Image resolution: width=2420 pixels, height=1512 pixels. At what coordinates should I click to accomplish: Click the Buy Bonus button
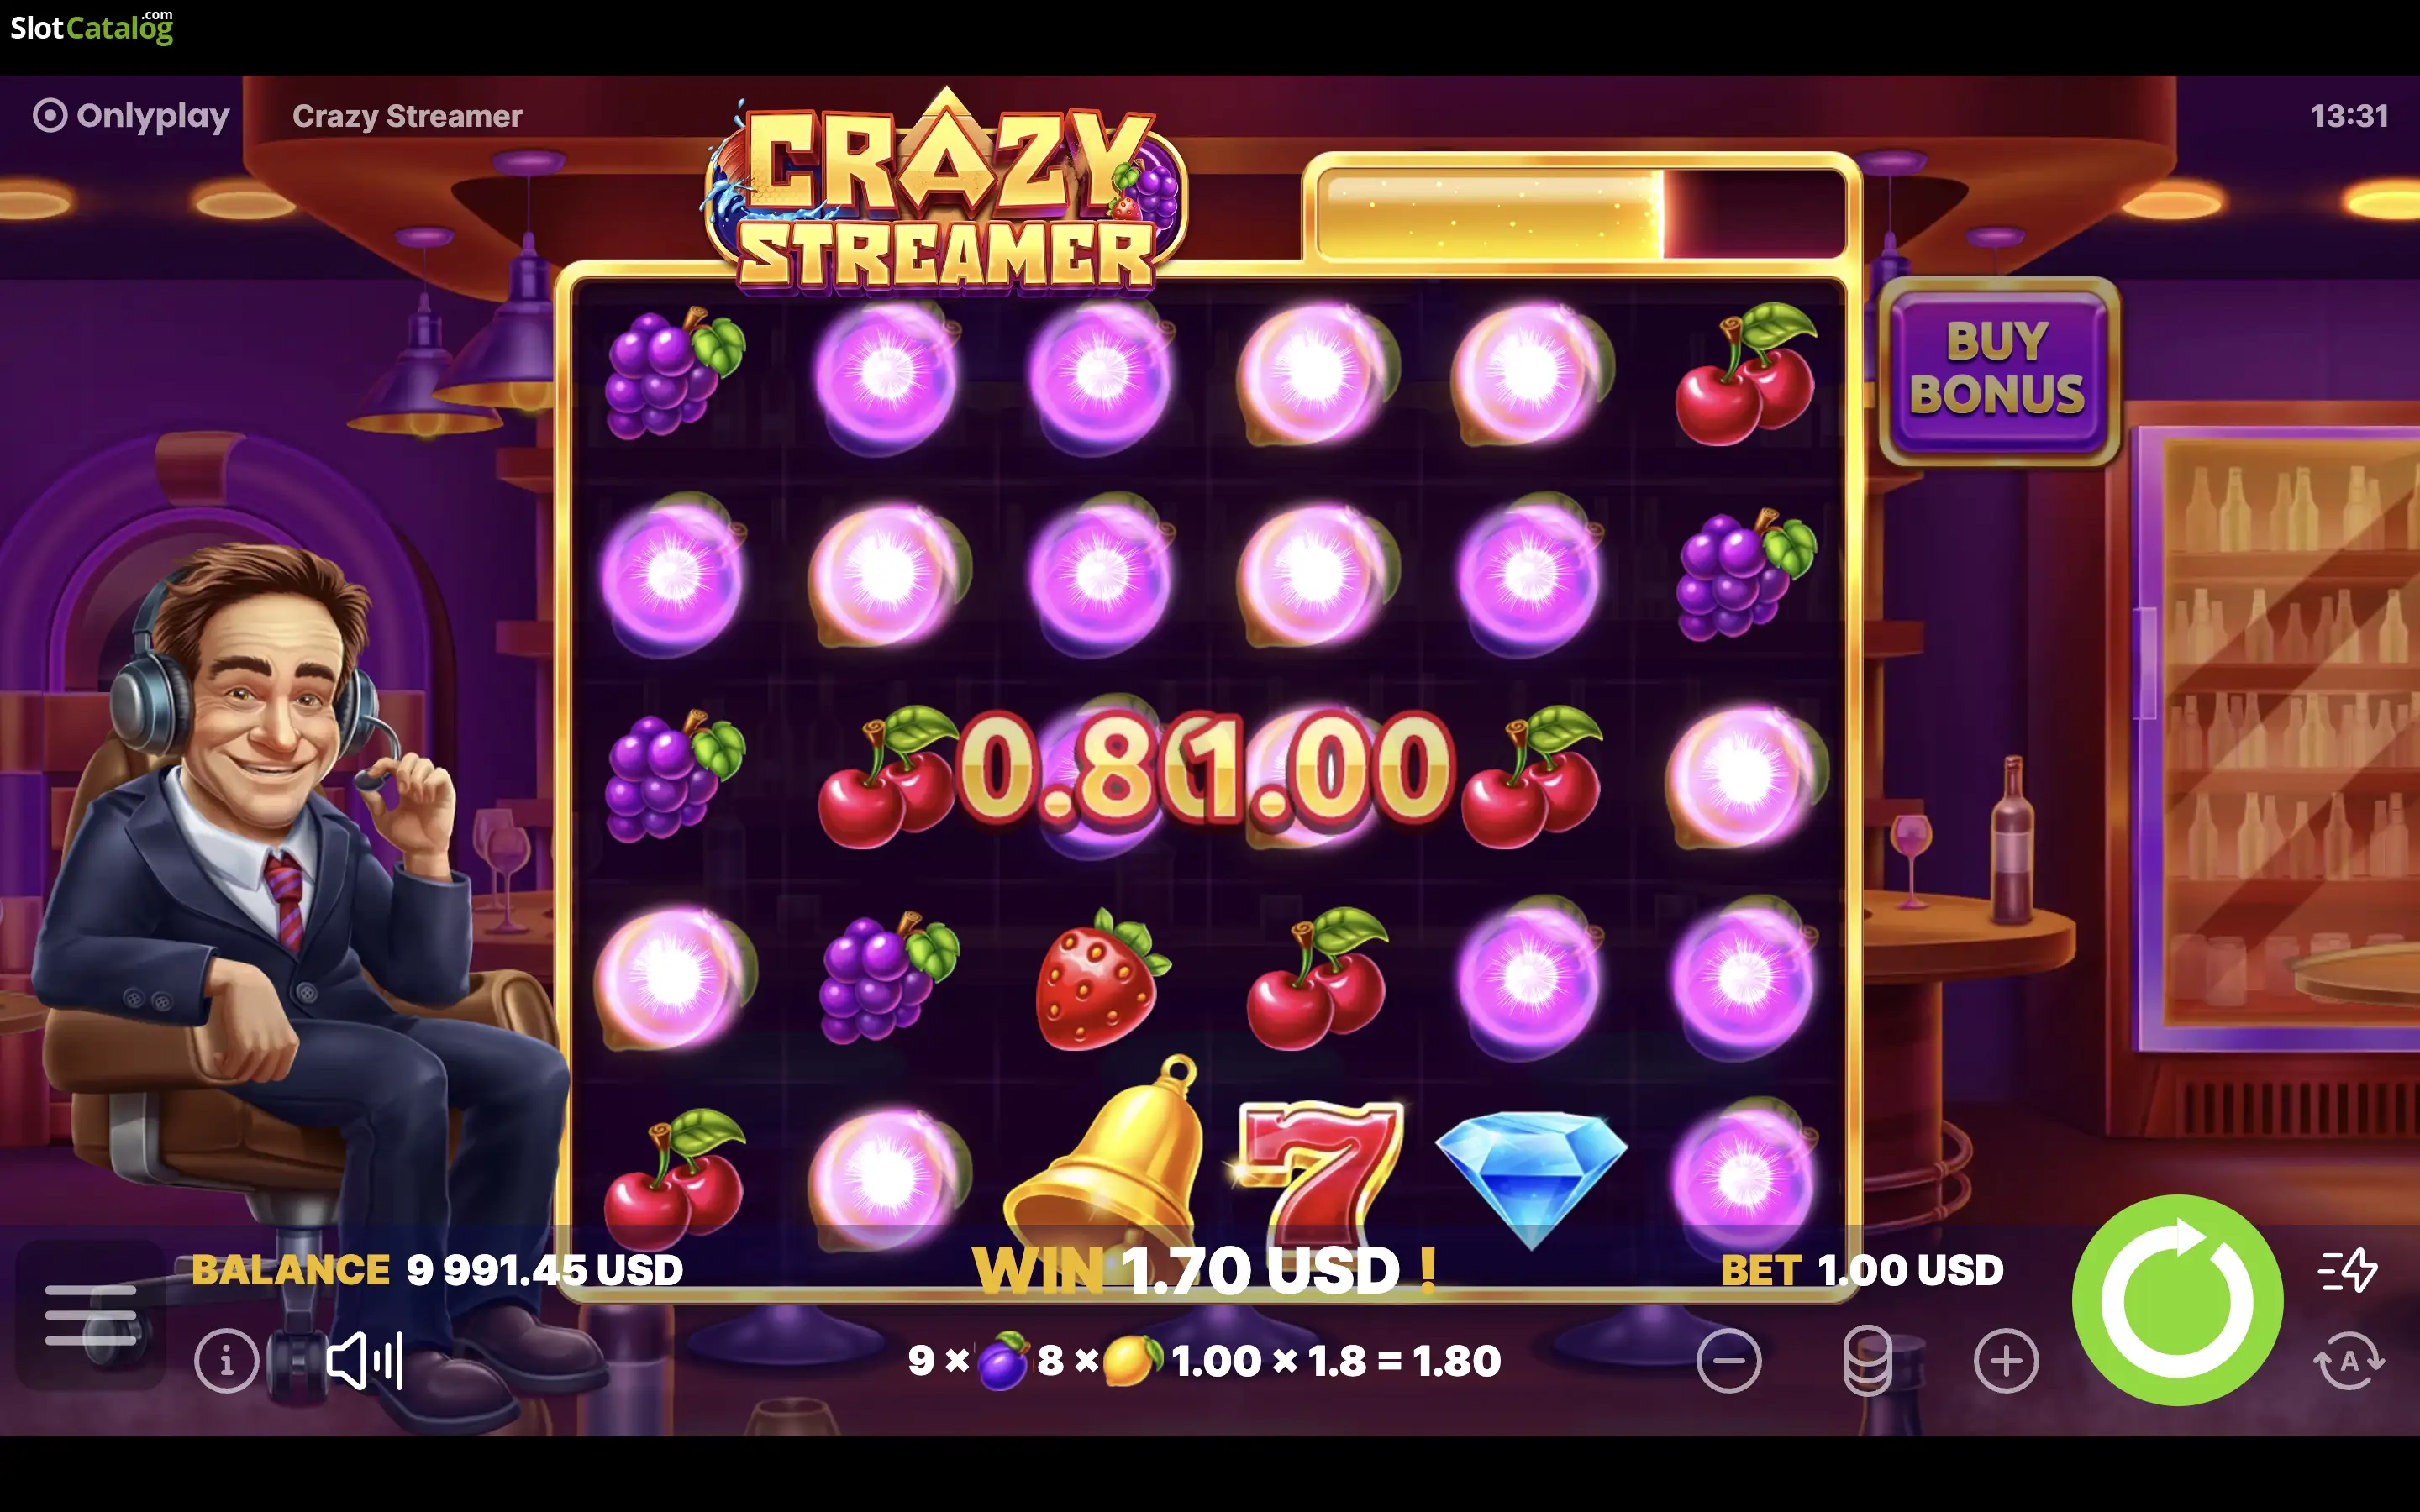(x=1998, y=370)
